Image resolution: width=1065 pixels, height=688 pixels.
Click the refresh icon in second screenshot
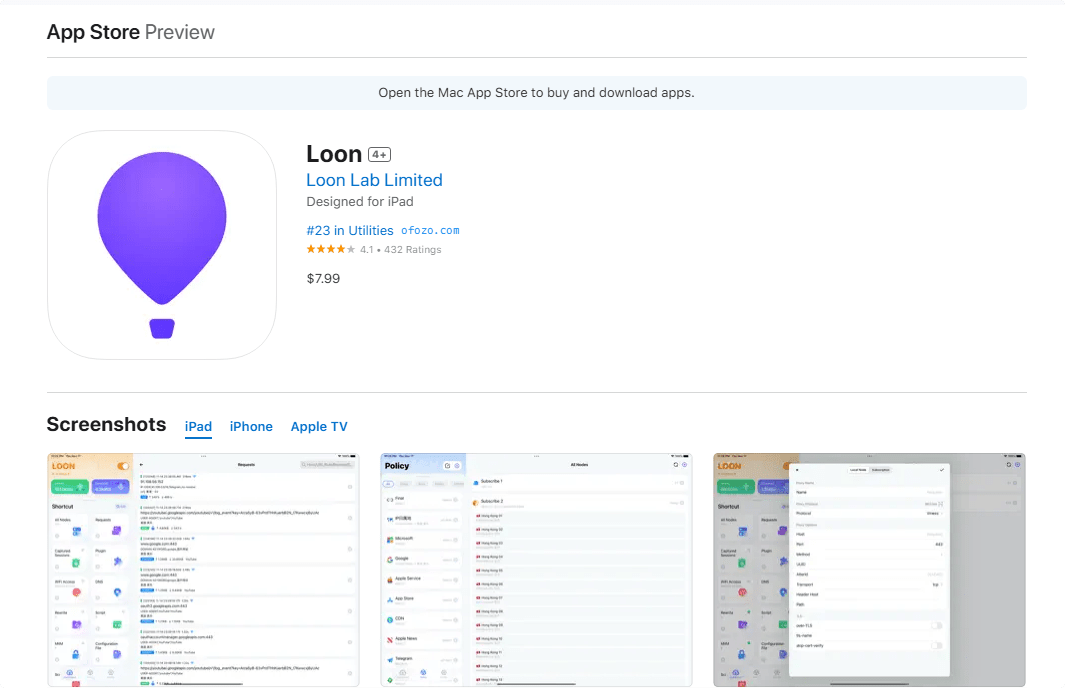point(675,465)
